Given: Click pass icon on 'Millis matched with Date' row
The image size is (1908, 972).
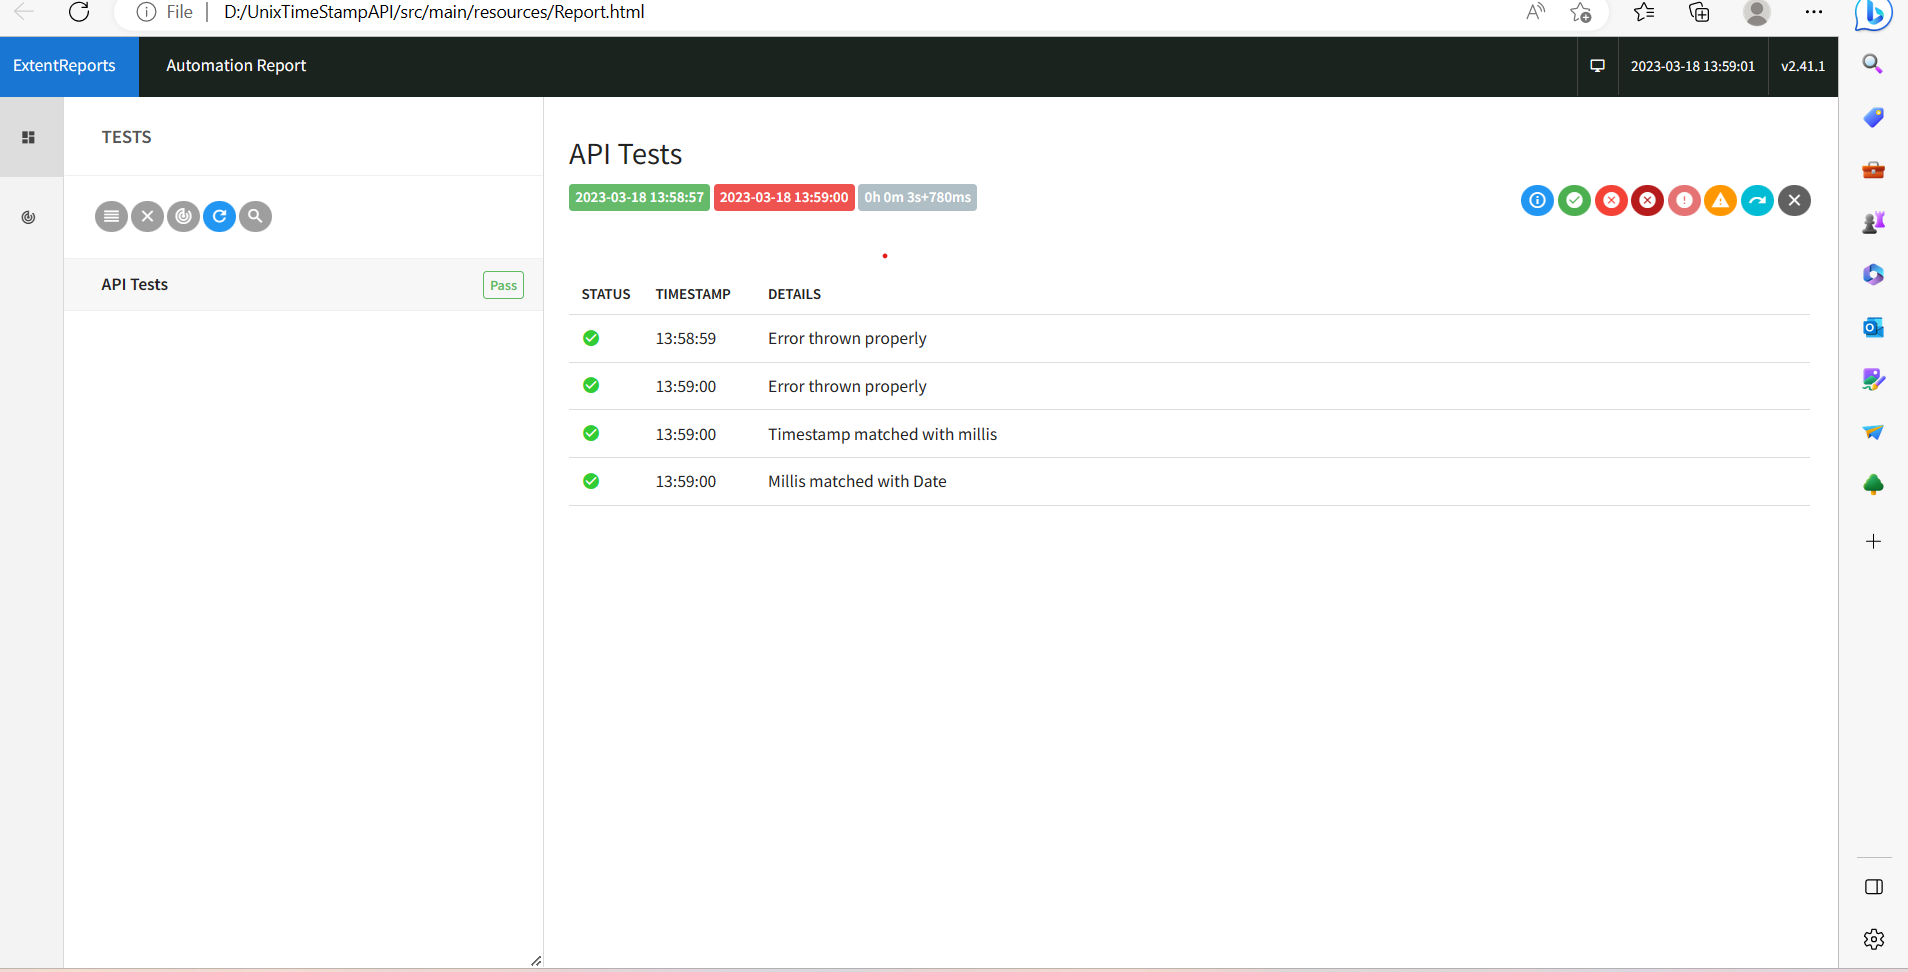Looking at the screenshot, I should (591, 481).
